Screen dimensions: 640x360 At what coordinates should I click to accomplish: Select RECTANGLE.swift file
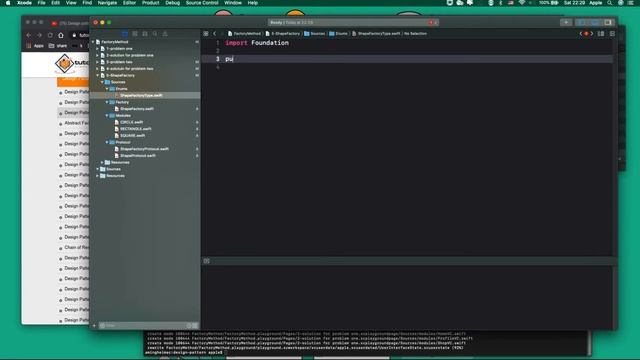pos(136,129)
